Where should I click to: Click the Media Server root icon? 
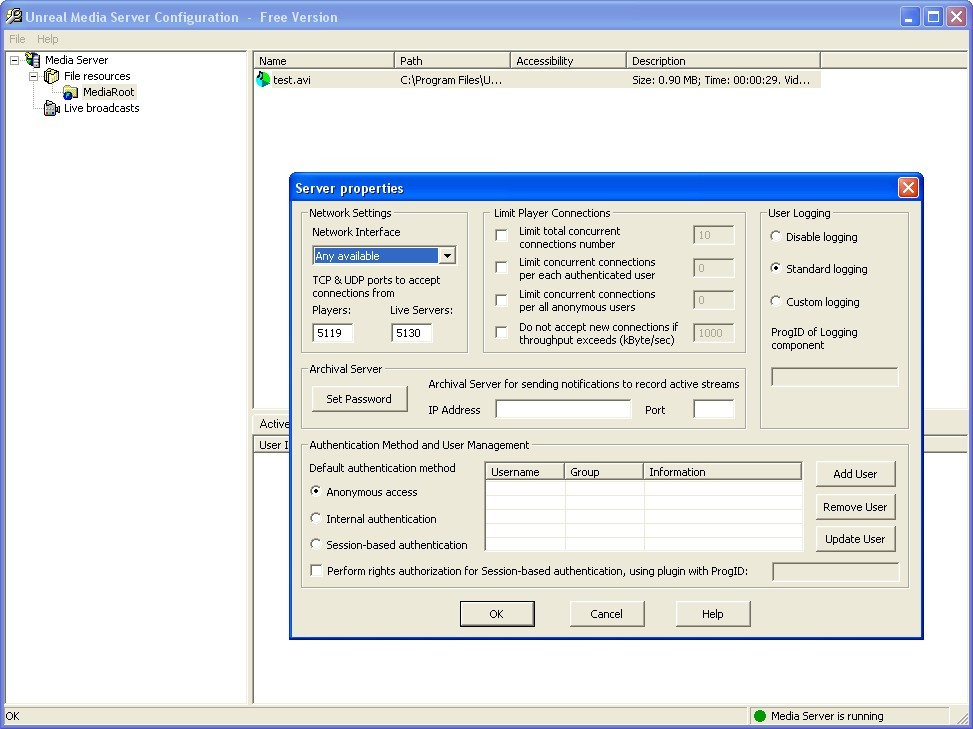34,60
